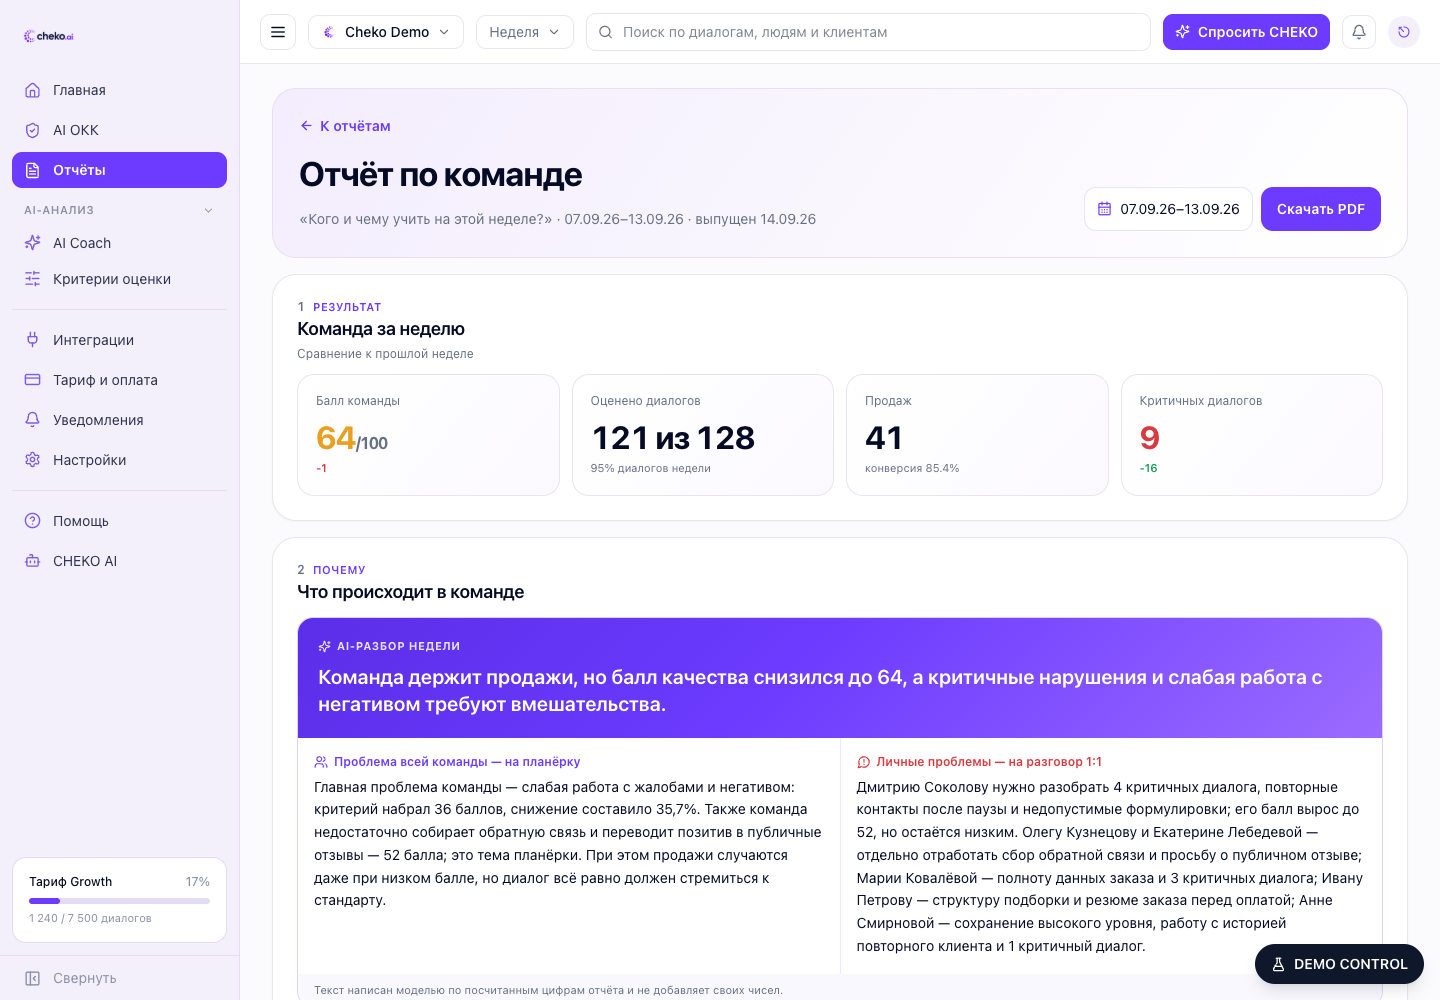
Task: Click the Критерии оценки sliders icon
Action: click(33, 279)
